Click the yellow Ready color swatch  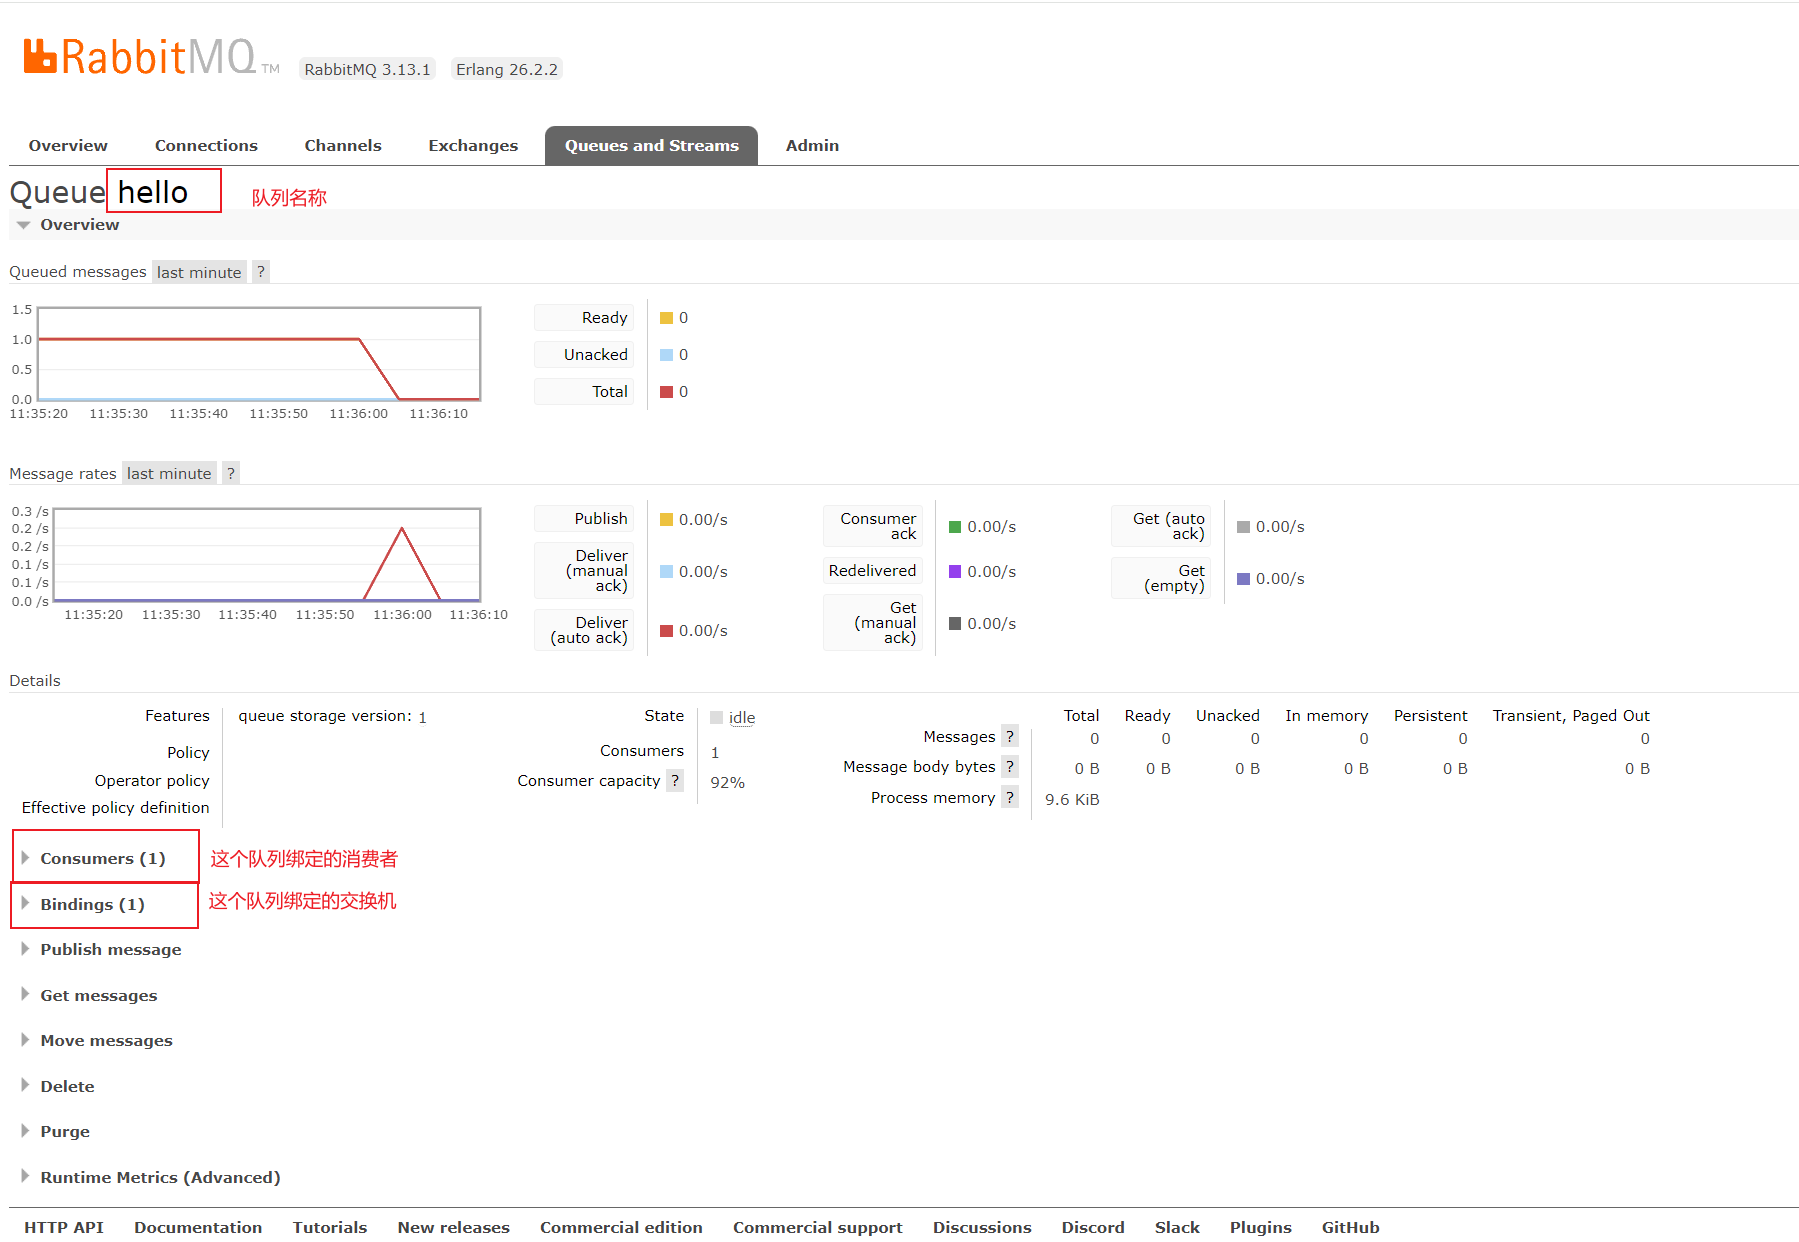pyautogui.click(x=666, y=318)
